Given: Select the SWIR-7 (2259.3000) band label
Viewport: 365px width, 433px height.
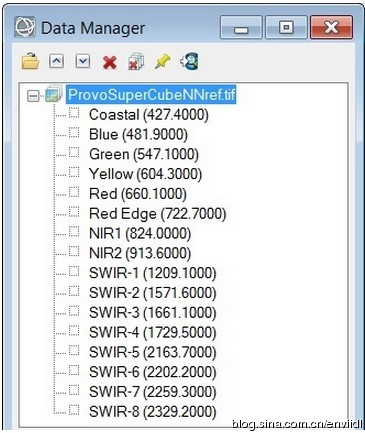Looking at the screenshot, I should click(x=153, y=392).
